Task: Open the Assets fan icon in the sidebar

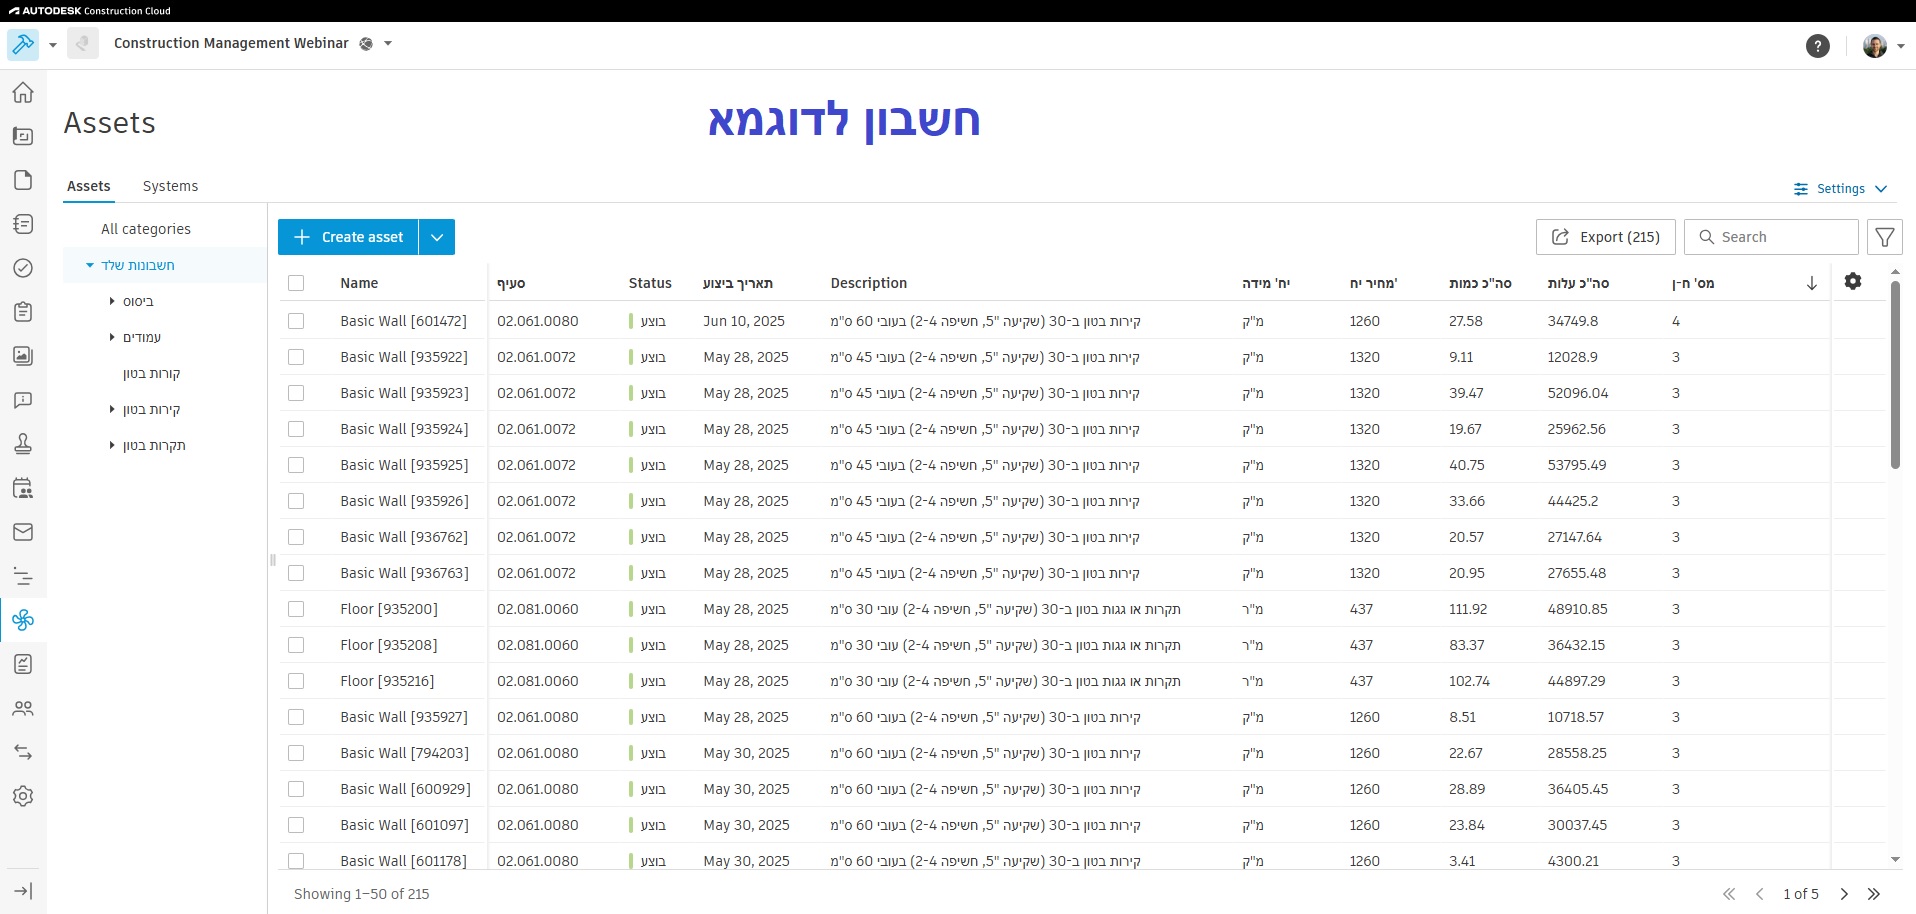Action: [x=23, y=620]
